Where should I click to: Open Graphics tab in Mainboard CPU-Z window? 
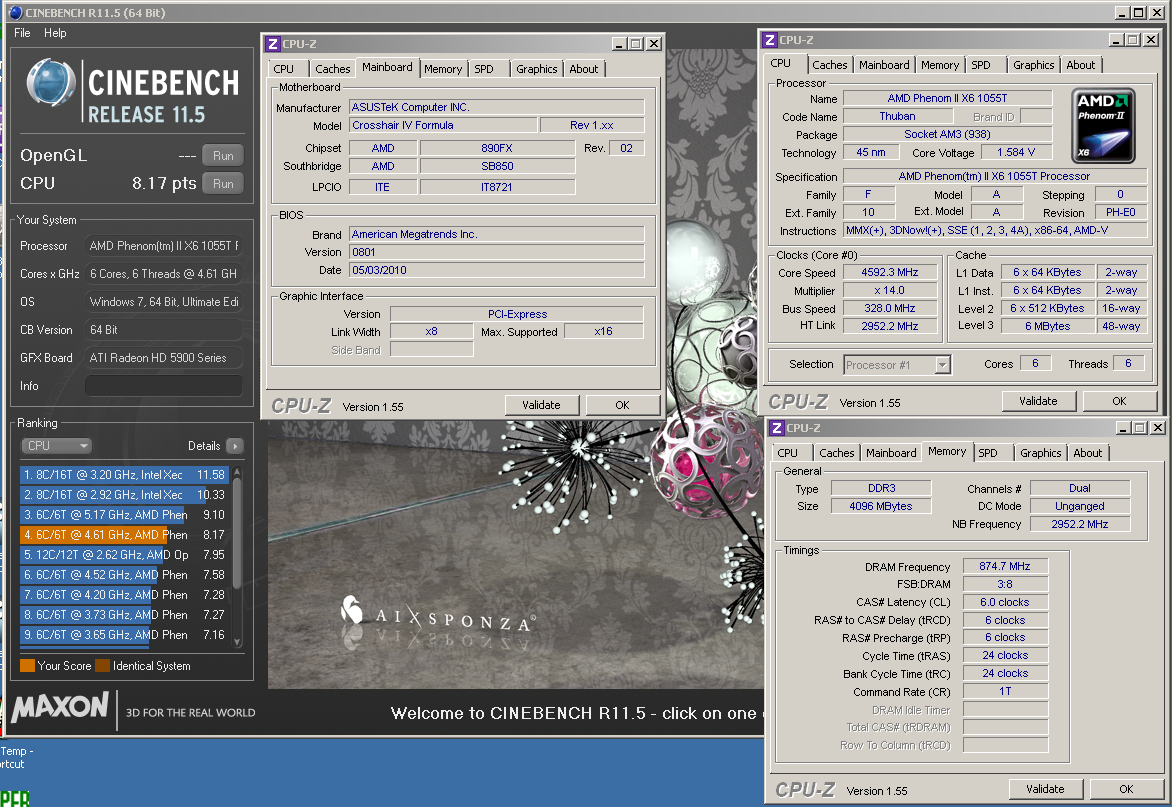tap(537, 69)
